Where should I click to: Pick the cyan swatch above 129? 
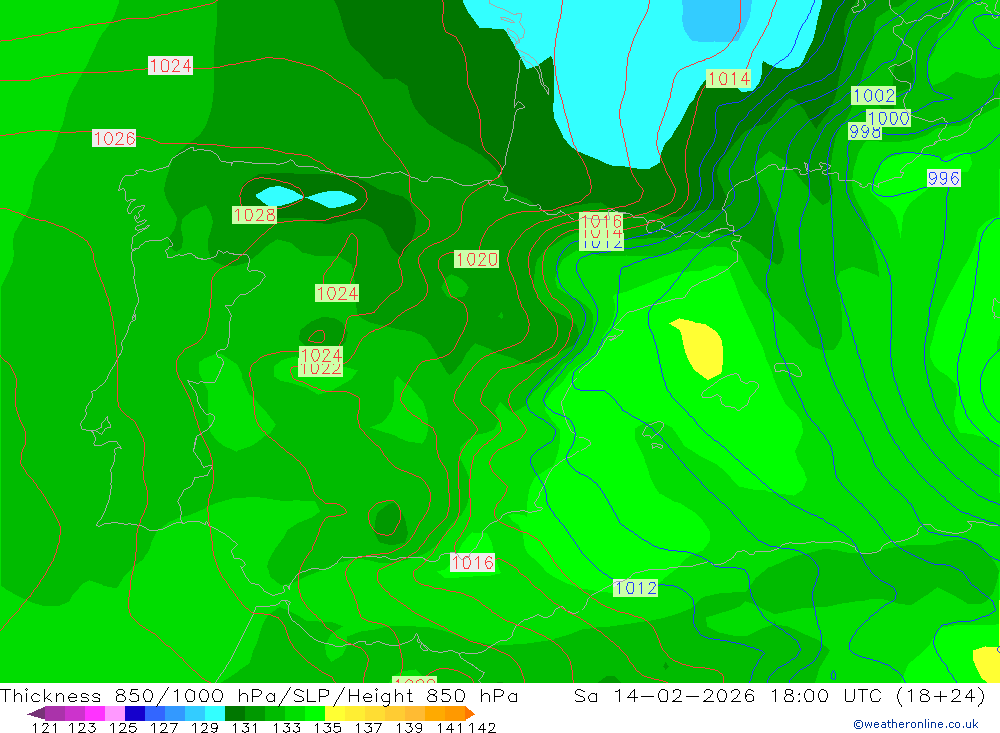(215, 713)
